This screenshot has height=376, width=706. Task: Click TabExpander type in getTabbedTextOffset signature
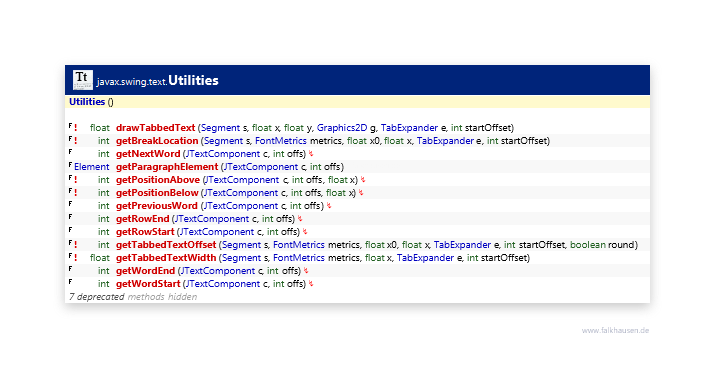point(462,245)
